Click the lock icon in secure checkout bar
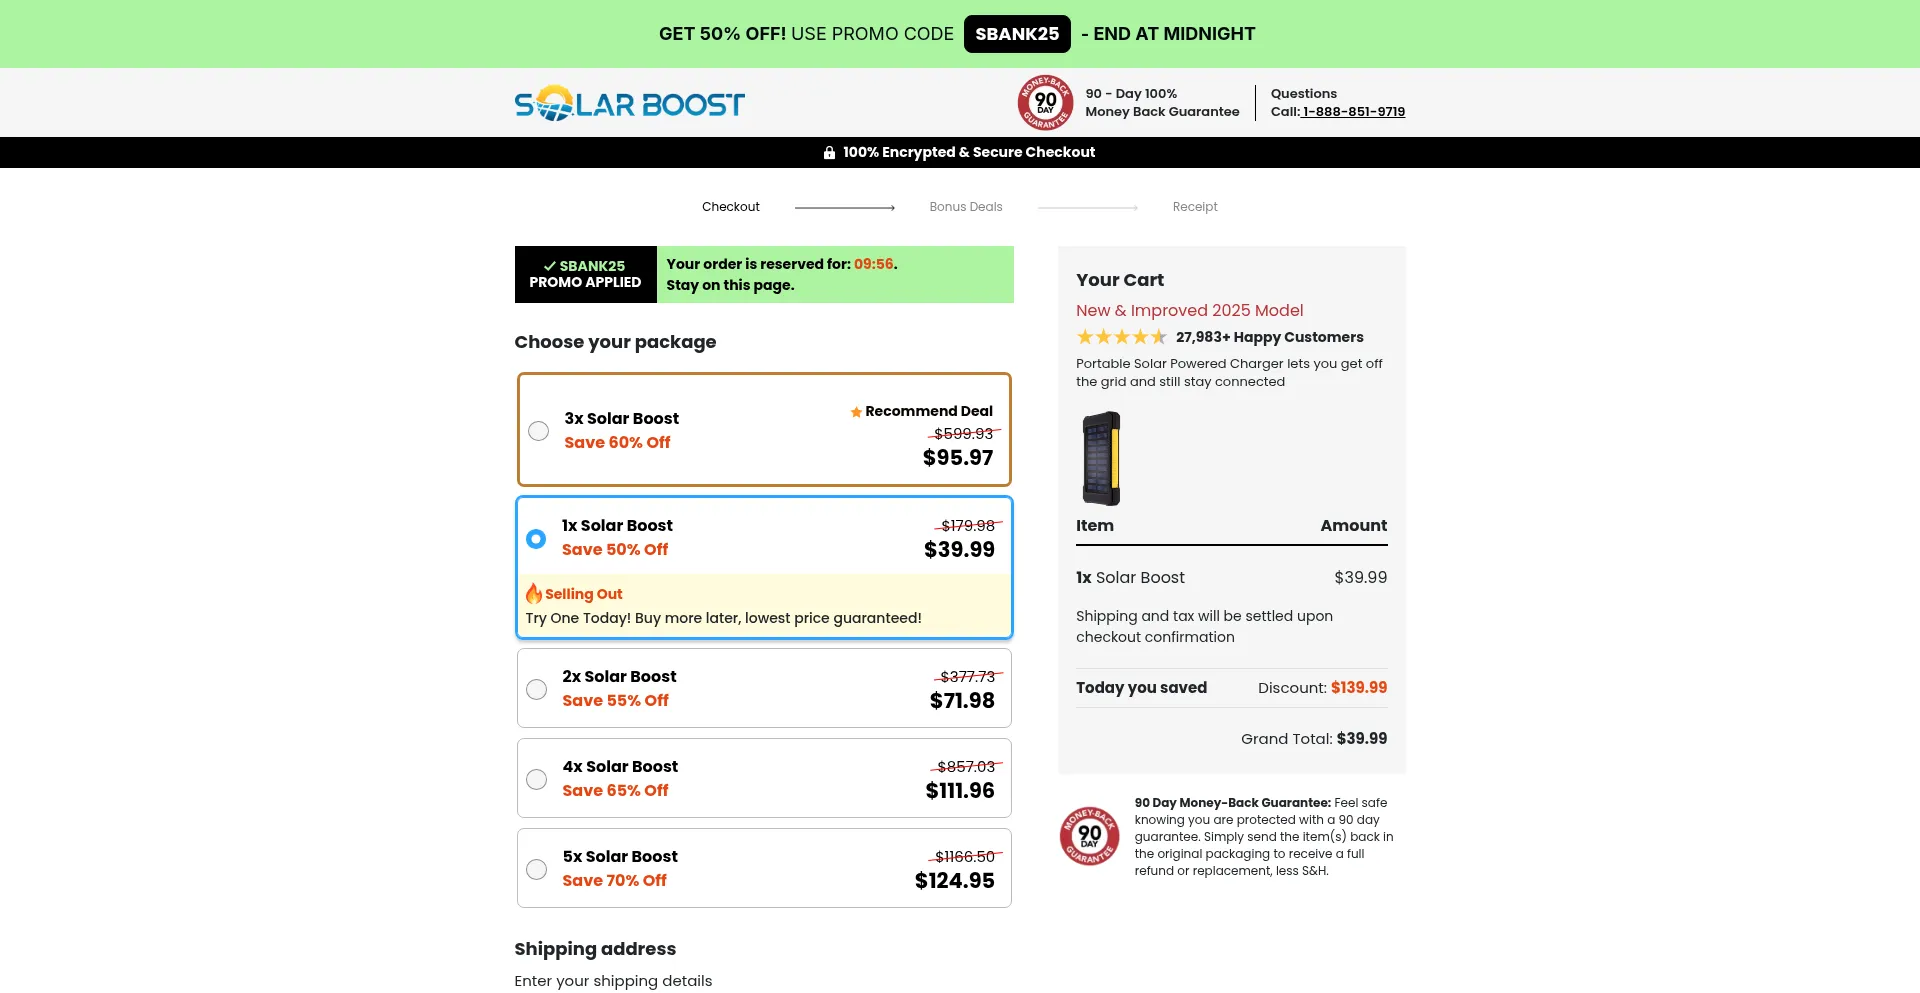Screen dimensions: 1920x993 pos(829,153)
